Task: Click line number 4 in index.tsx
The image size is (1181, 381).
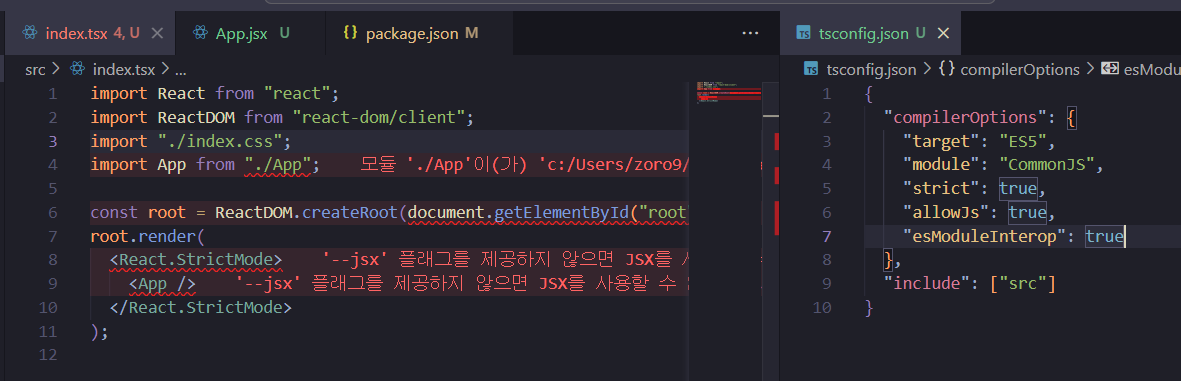Action: tap(52, 165)
